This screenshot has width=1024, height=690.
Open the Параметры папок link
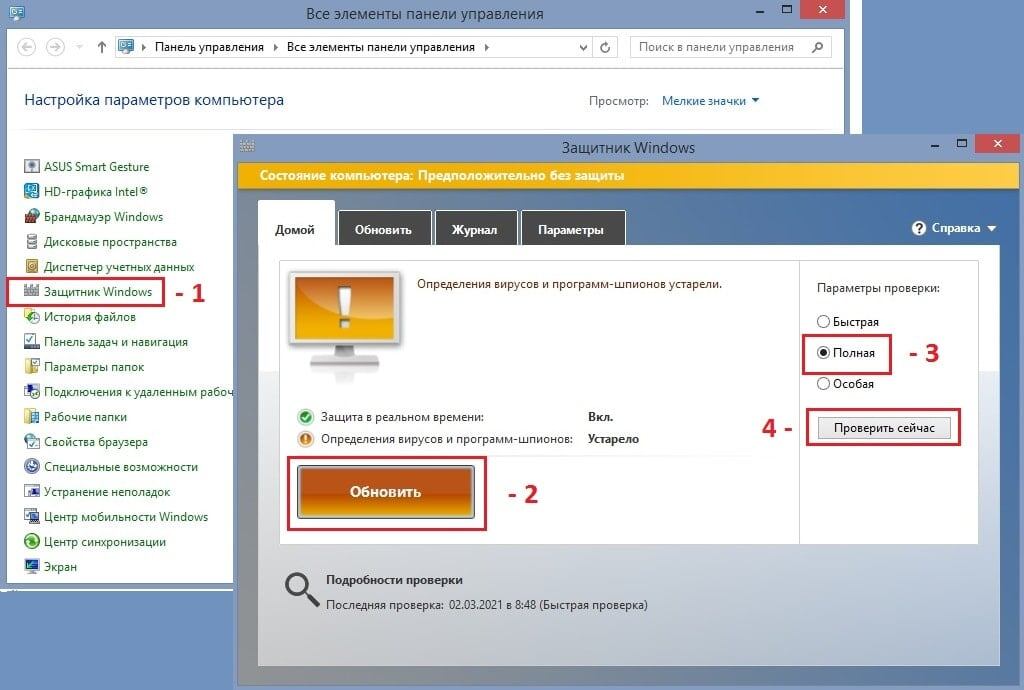click(93, 366)
